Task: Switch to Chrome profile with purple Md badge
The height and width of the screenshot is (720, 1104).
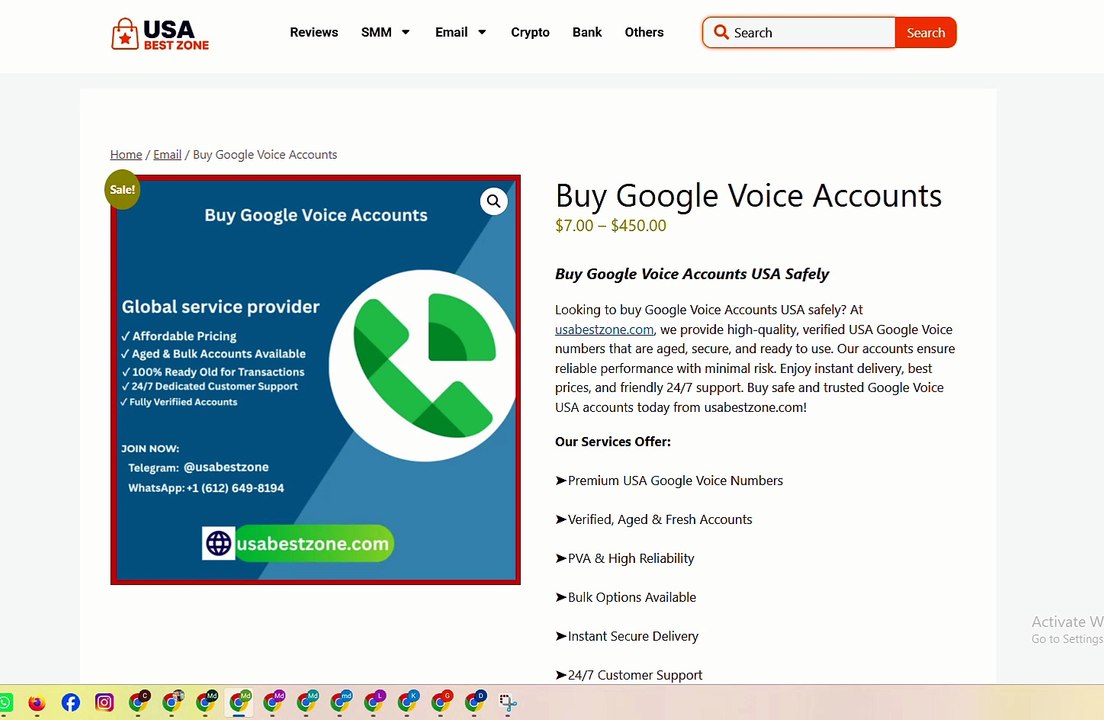Action: click(273, 702)
